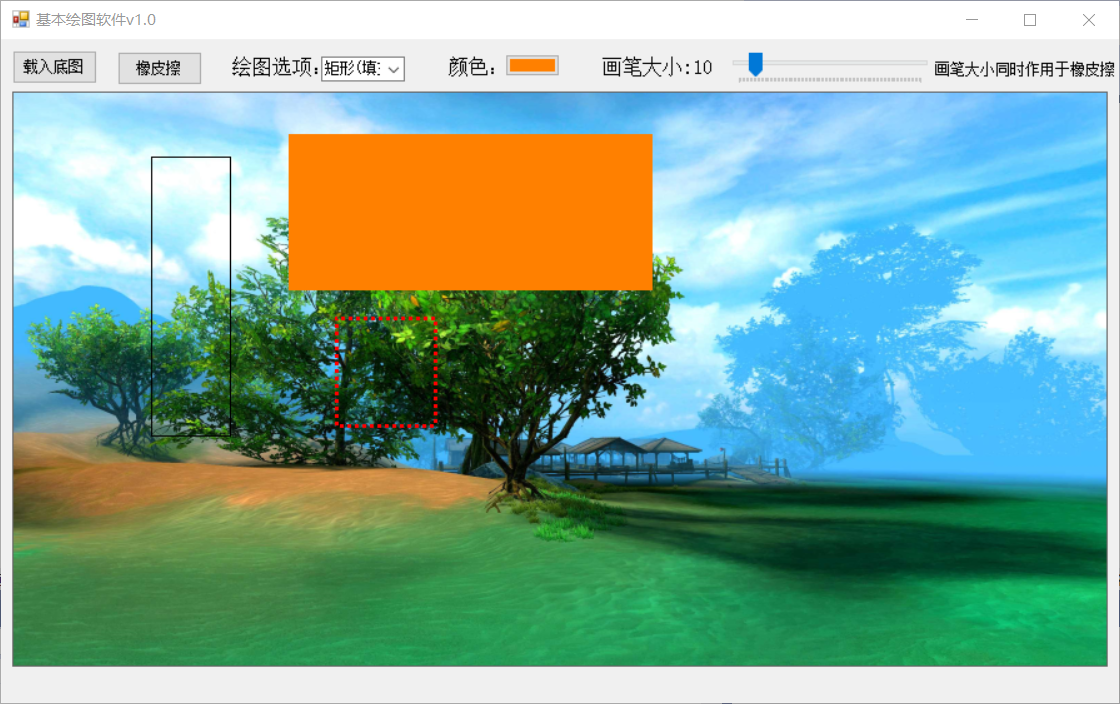This screenshot has height=704, width=1120.
Task: Click the dropdown arrow next to 矩形(填充)
Action: click(392, 68)
